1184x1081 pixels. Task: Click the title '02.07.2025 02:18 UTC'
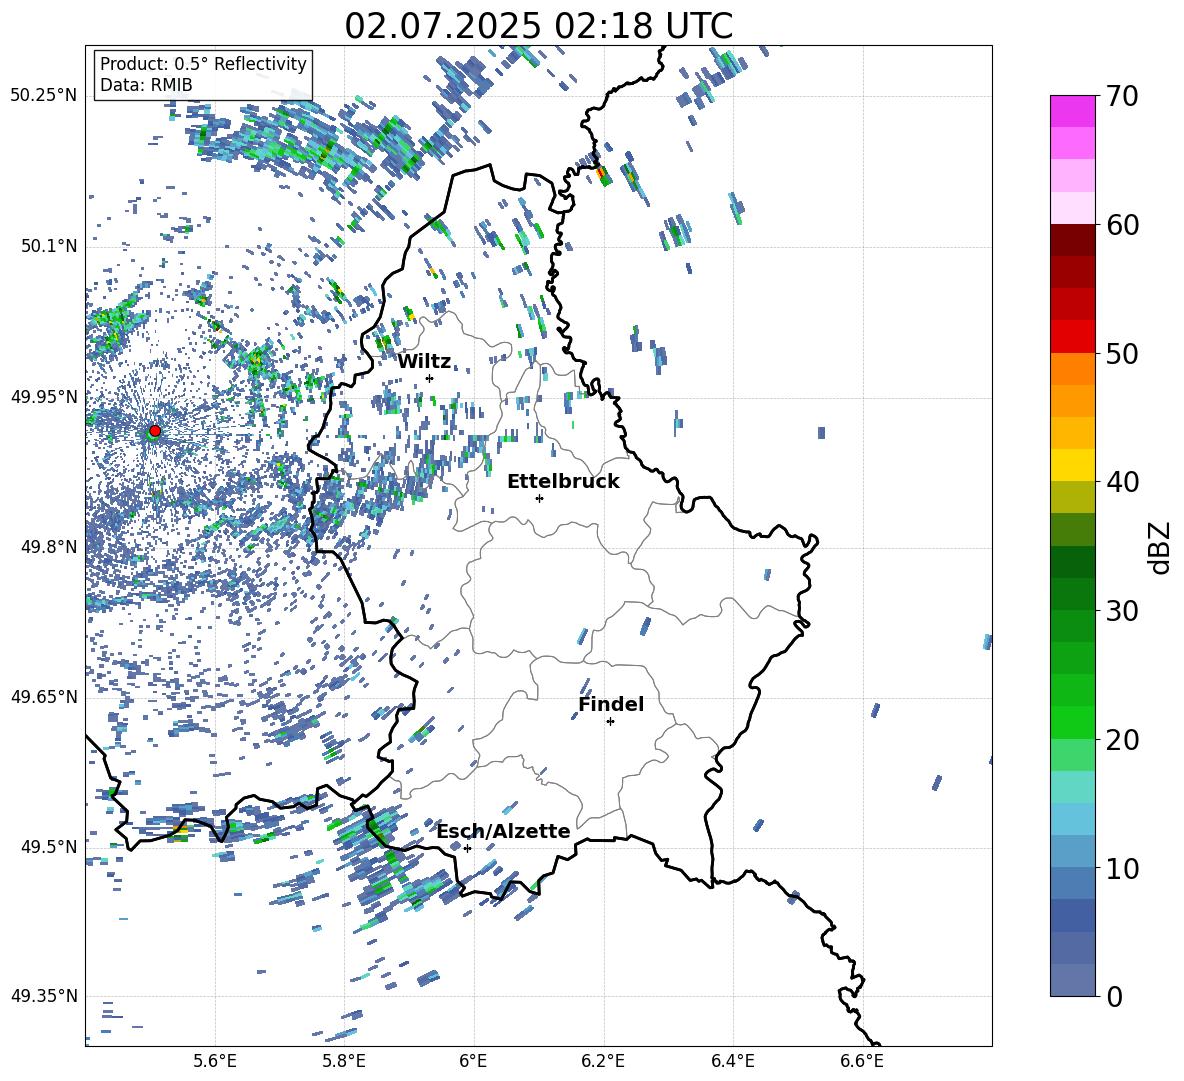pos(538,26)
